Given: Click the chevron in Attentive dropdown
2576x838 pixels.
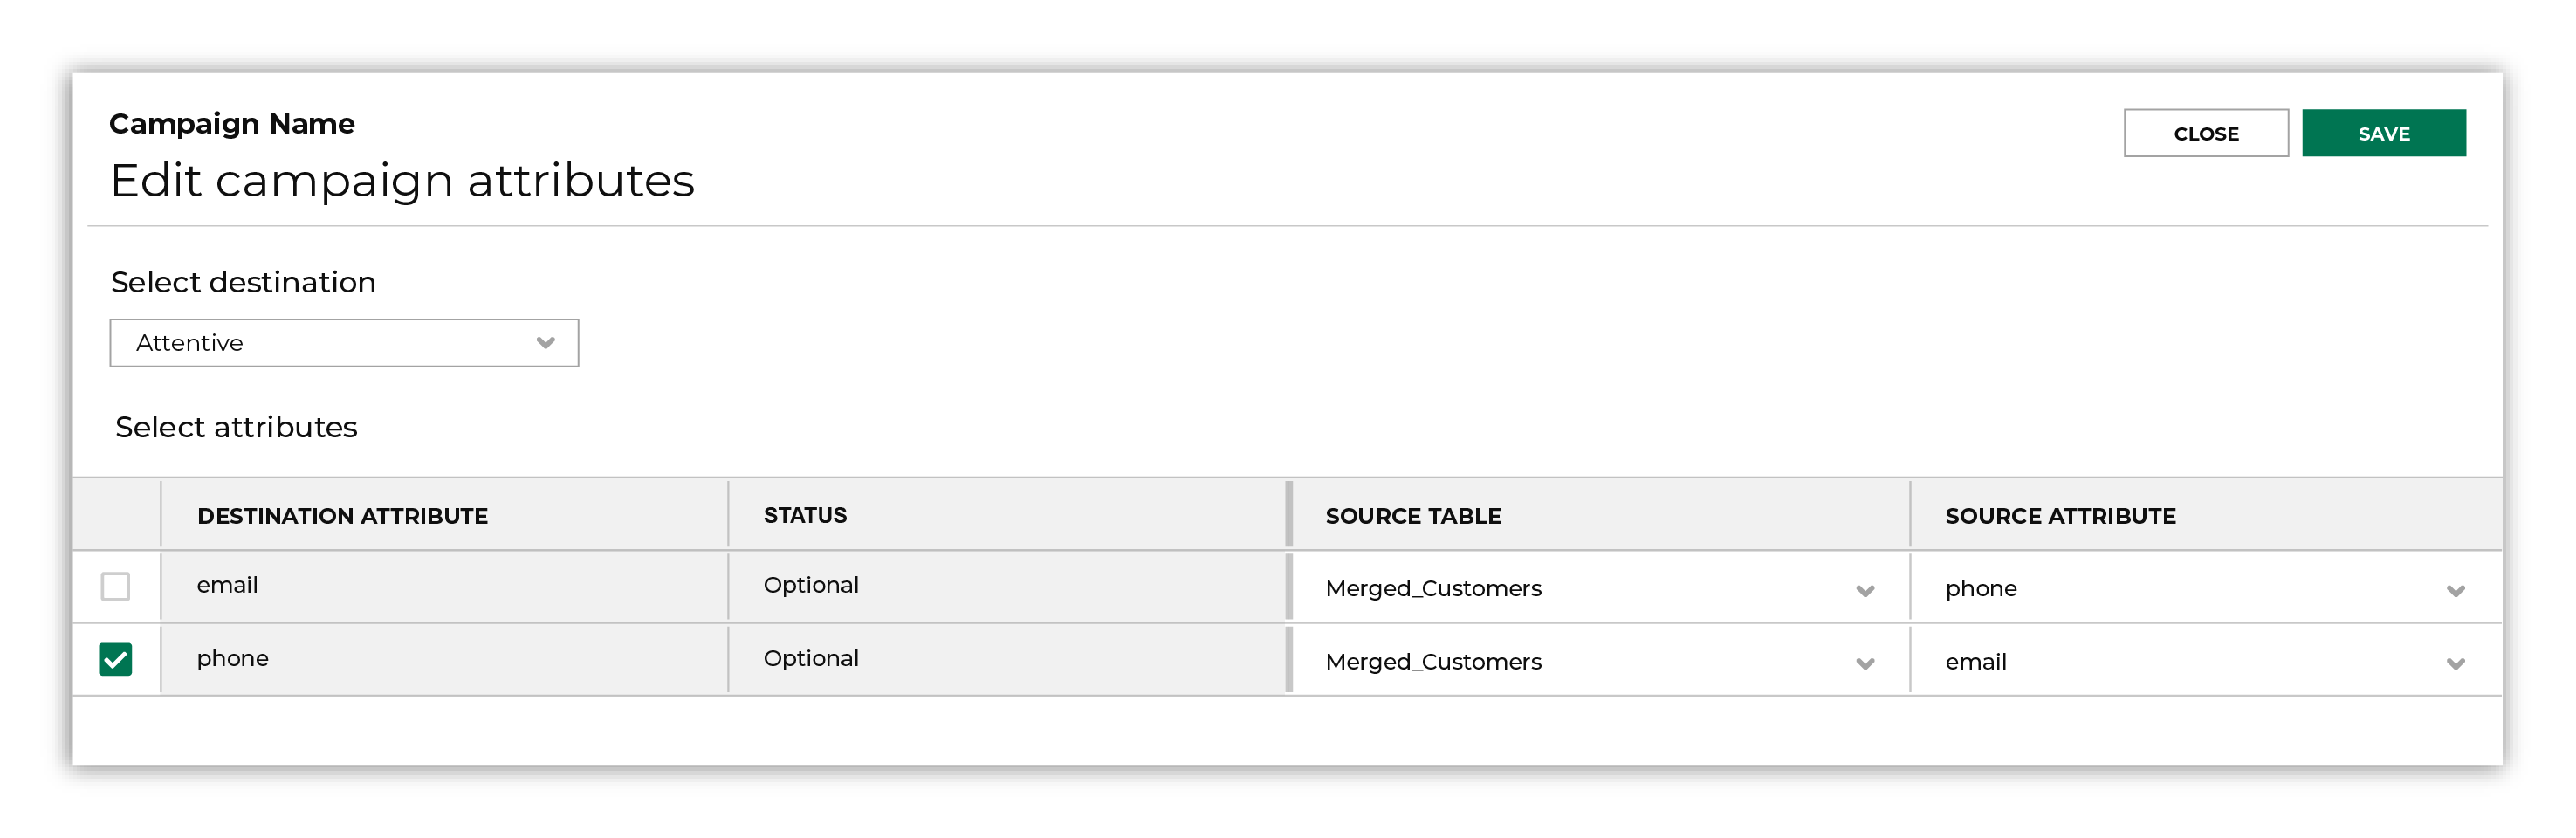Looking at the screenshot, I should tap(545, 343).
